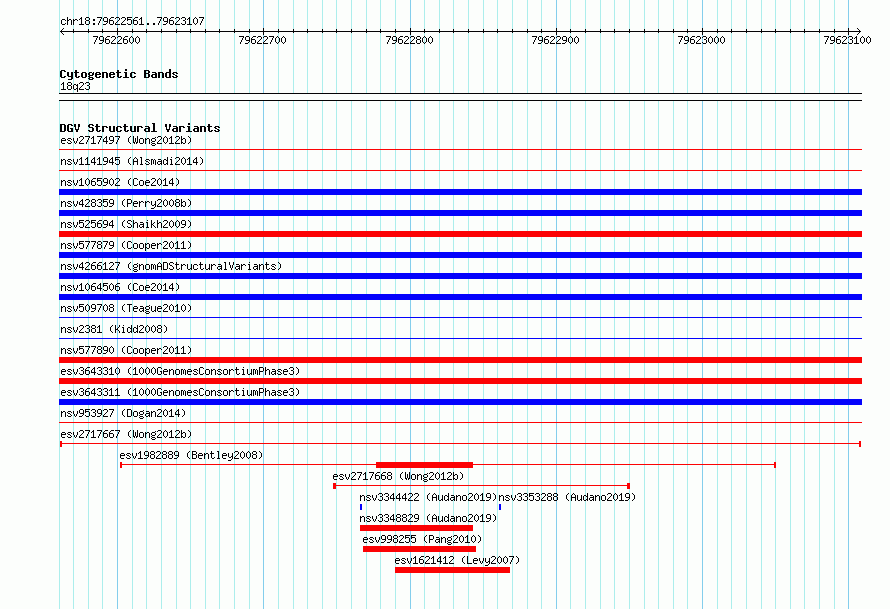This screenshot has width=890, height=609.
Task: Click the blue bar under esv3643311
Action: coord(460,402)
